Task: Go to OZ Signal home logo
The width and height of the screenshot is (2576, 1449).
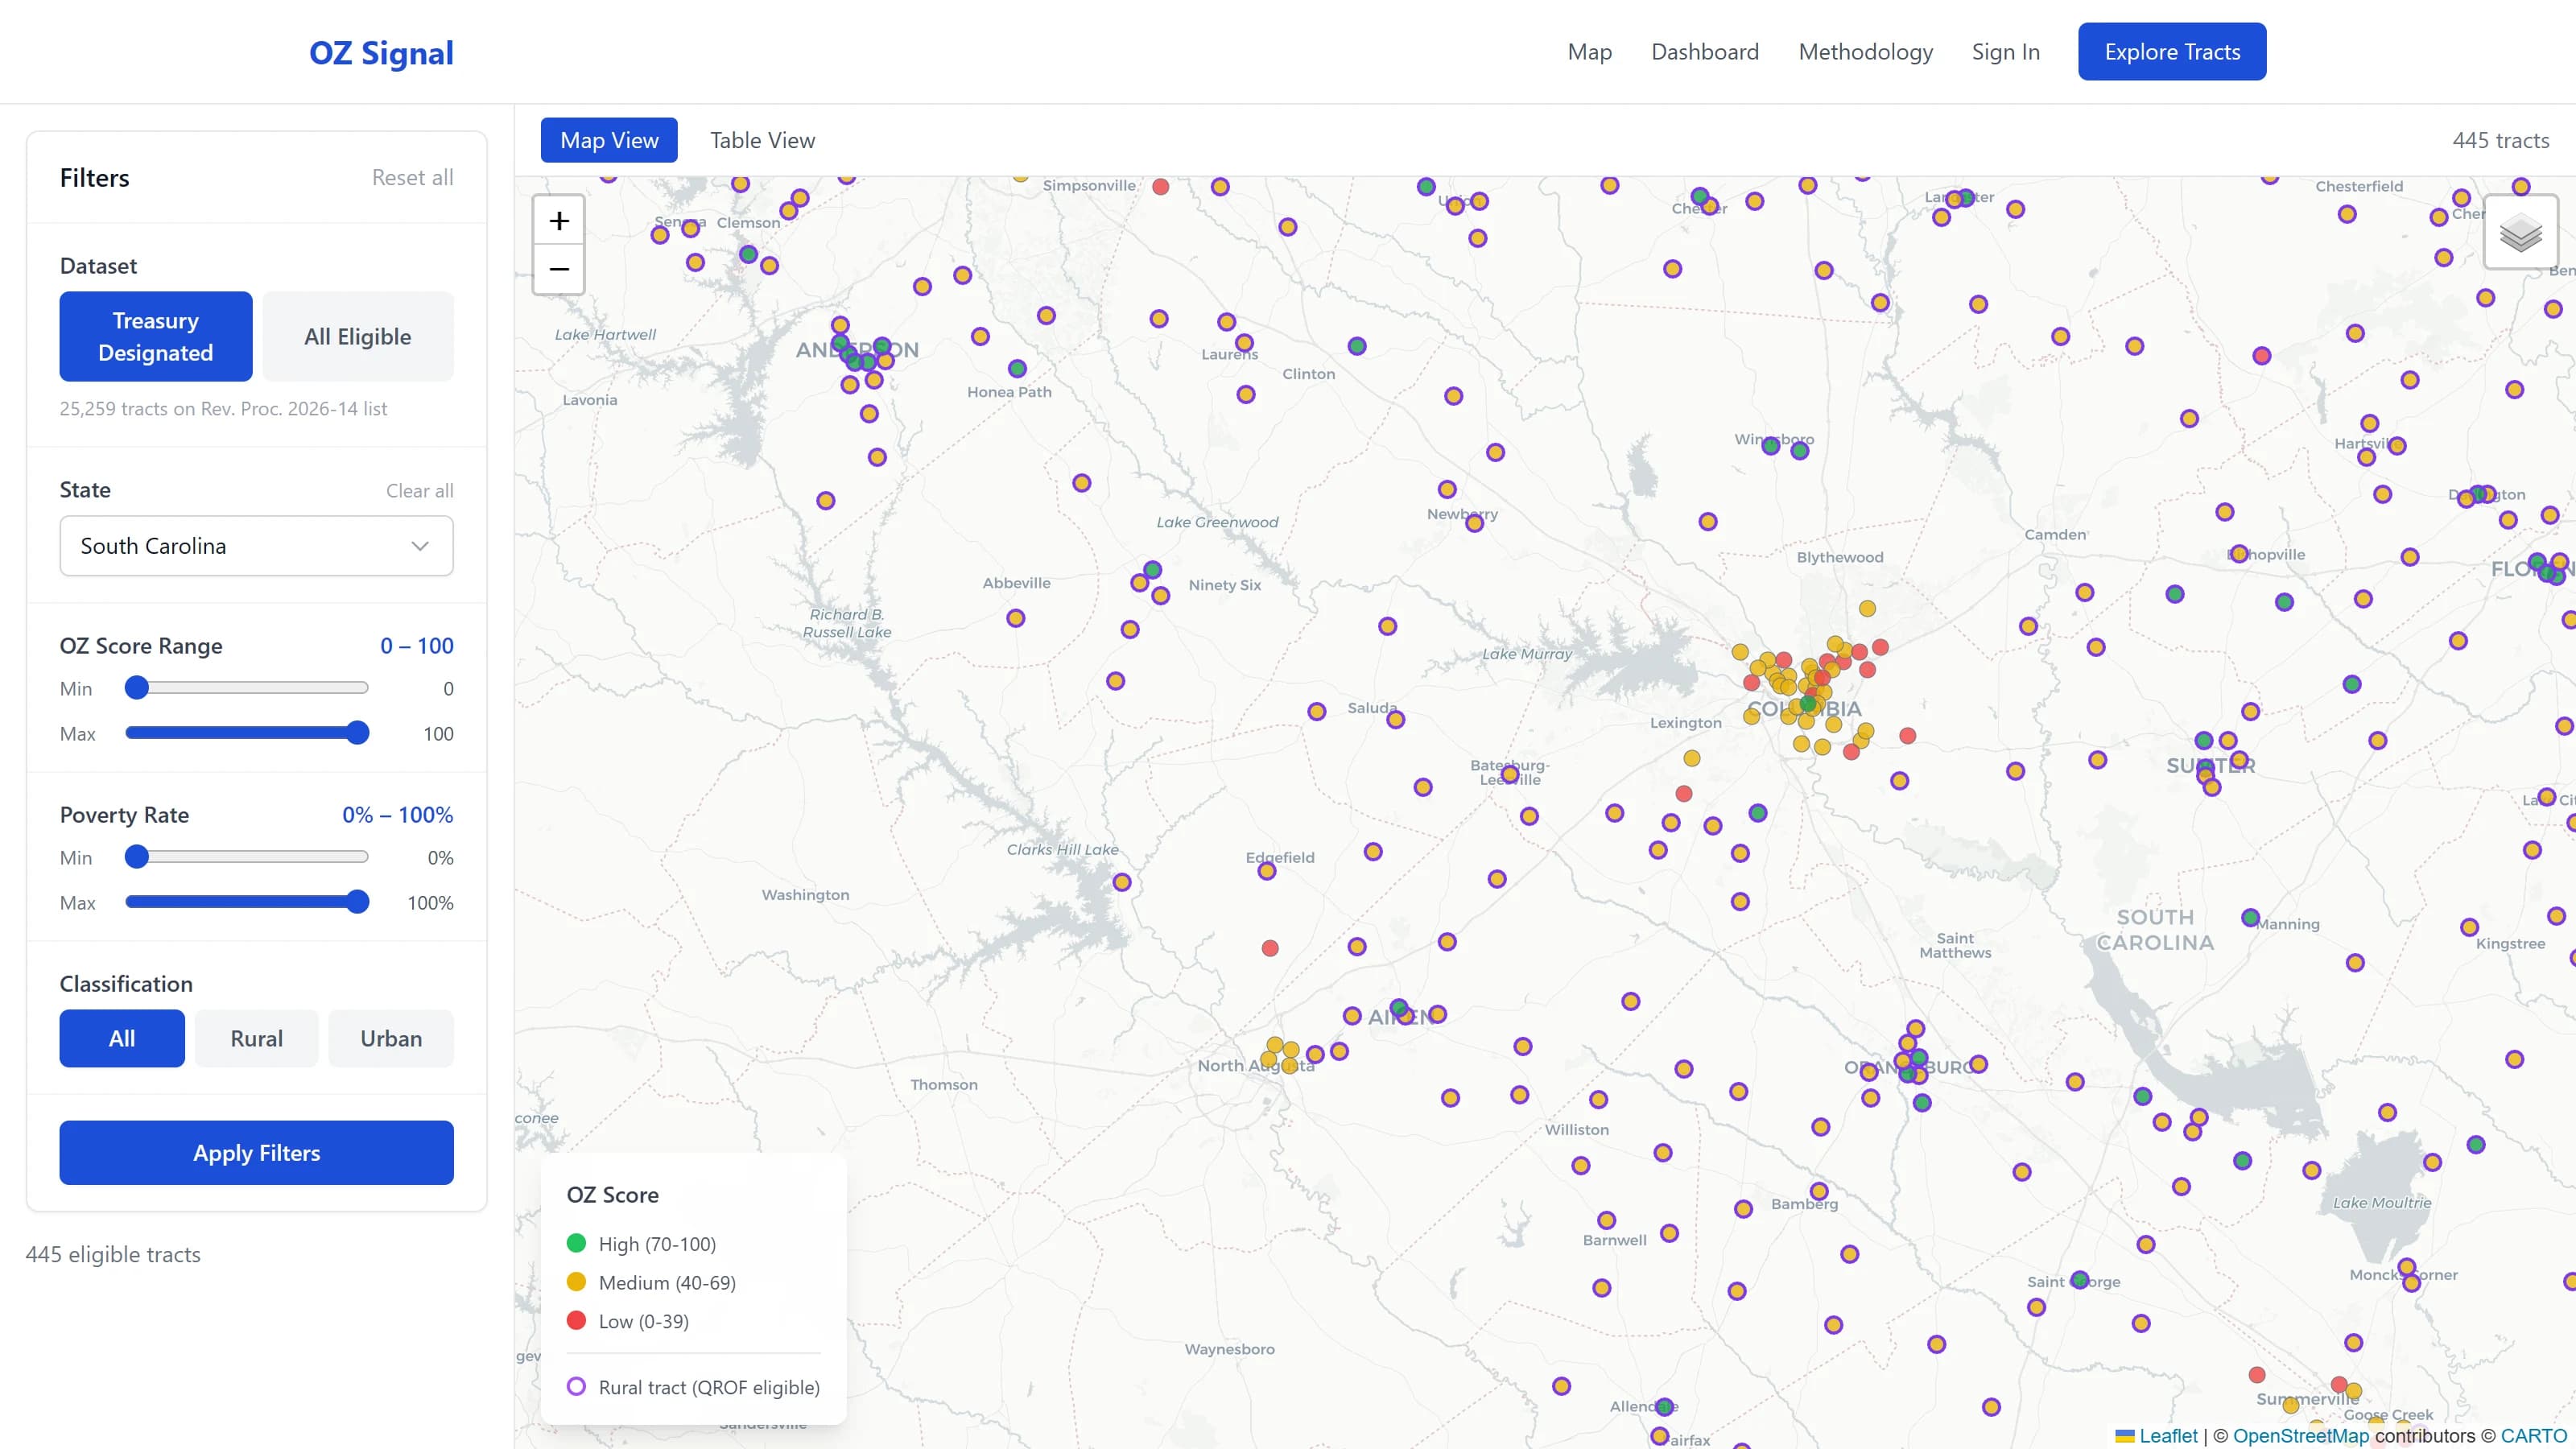Action: (x=381, y=52)
